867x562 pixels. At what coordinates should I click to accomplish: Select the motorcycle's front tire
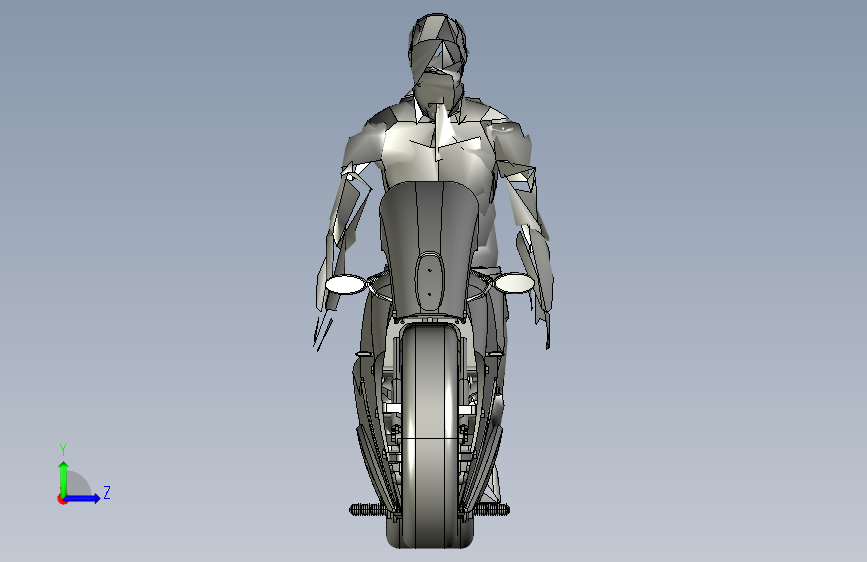coord(430,437)
